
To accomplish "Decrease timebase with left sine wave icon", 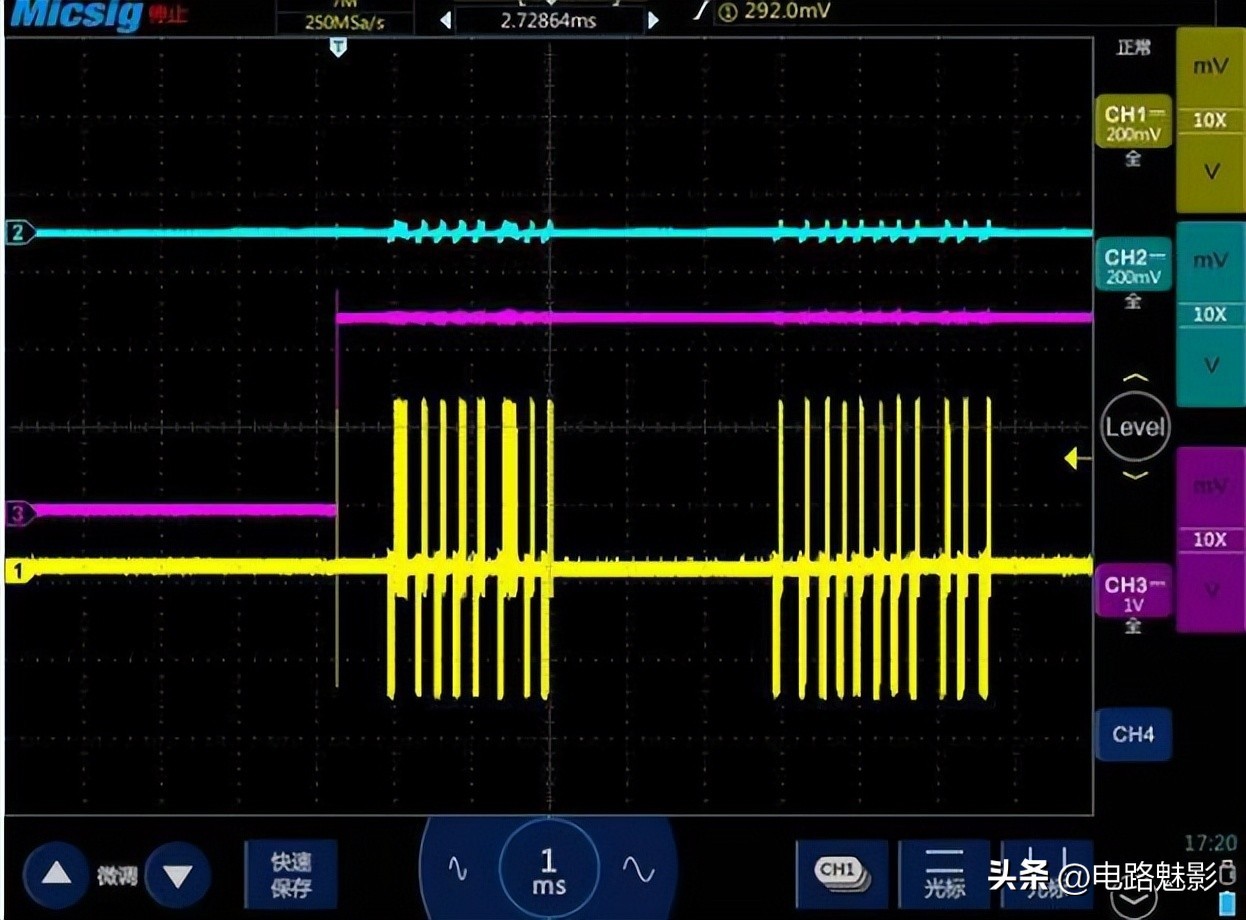I will coord(457,869).
